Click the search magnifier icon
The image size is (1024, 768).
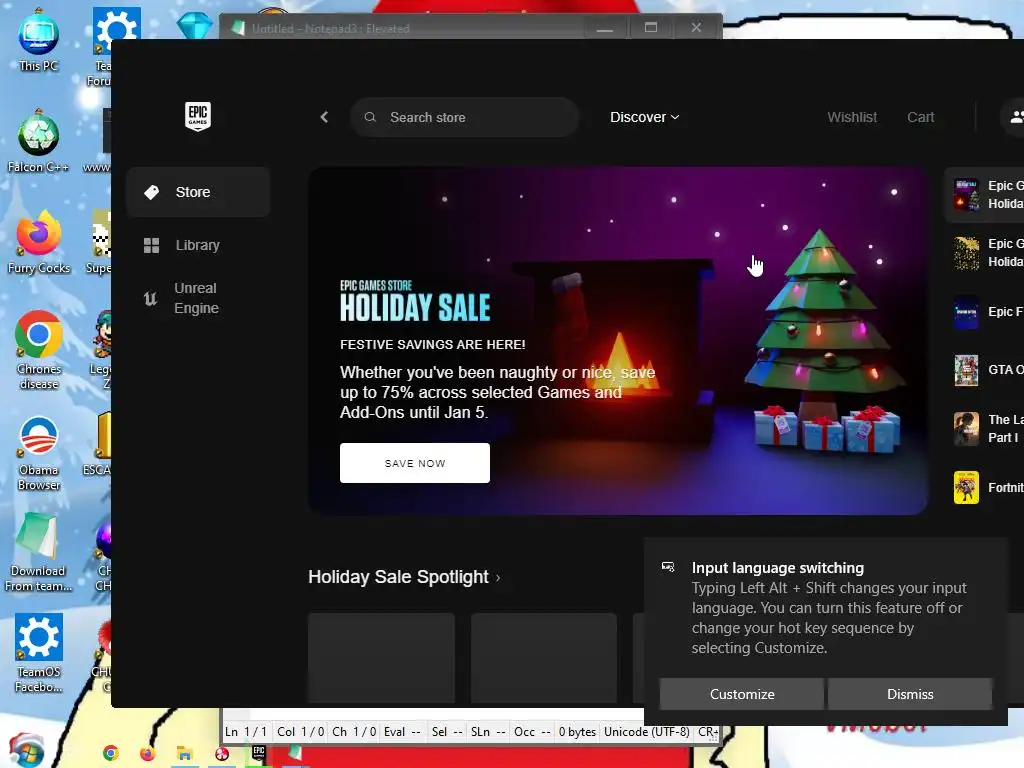pos(370,117)
